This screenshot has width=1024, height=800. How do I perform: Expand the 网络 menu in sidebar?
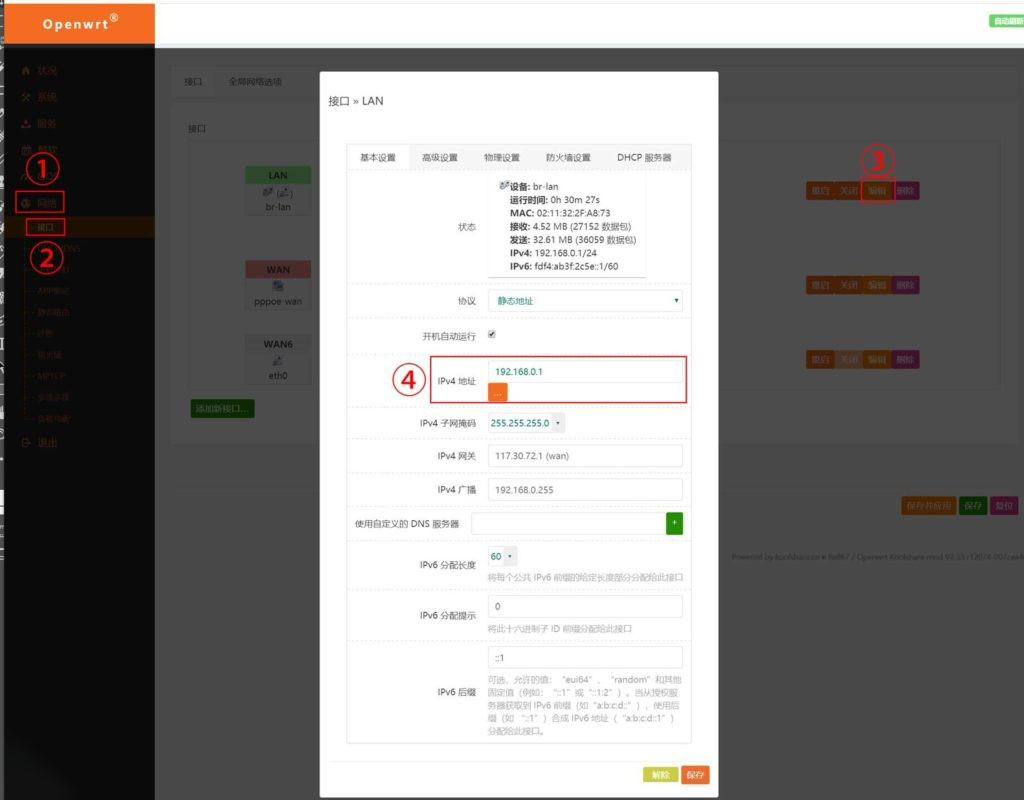[x=40, y=202]
